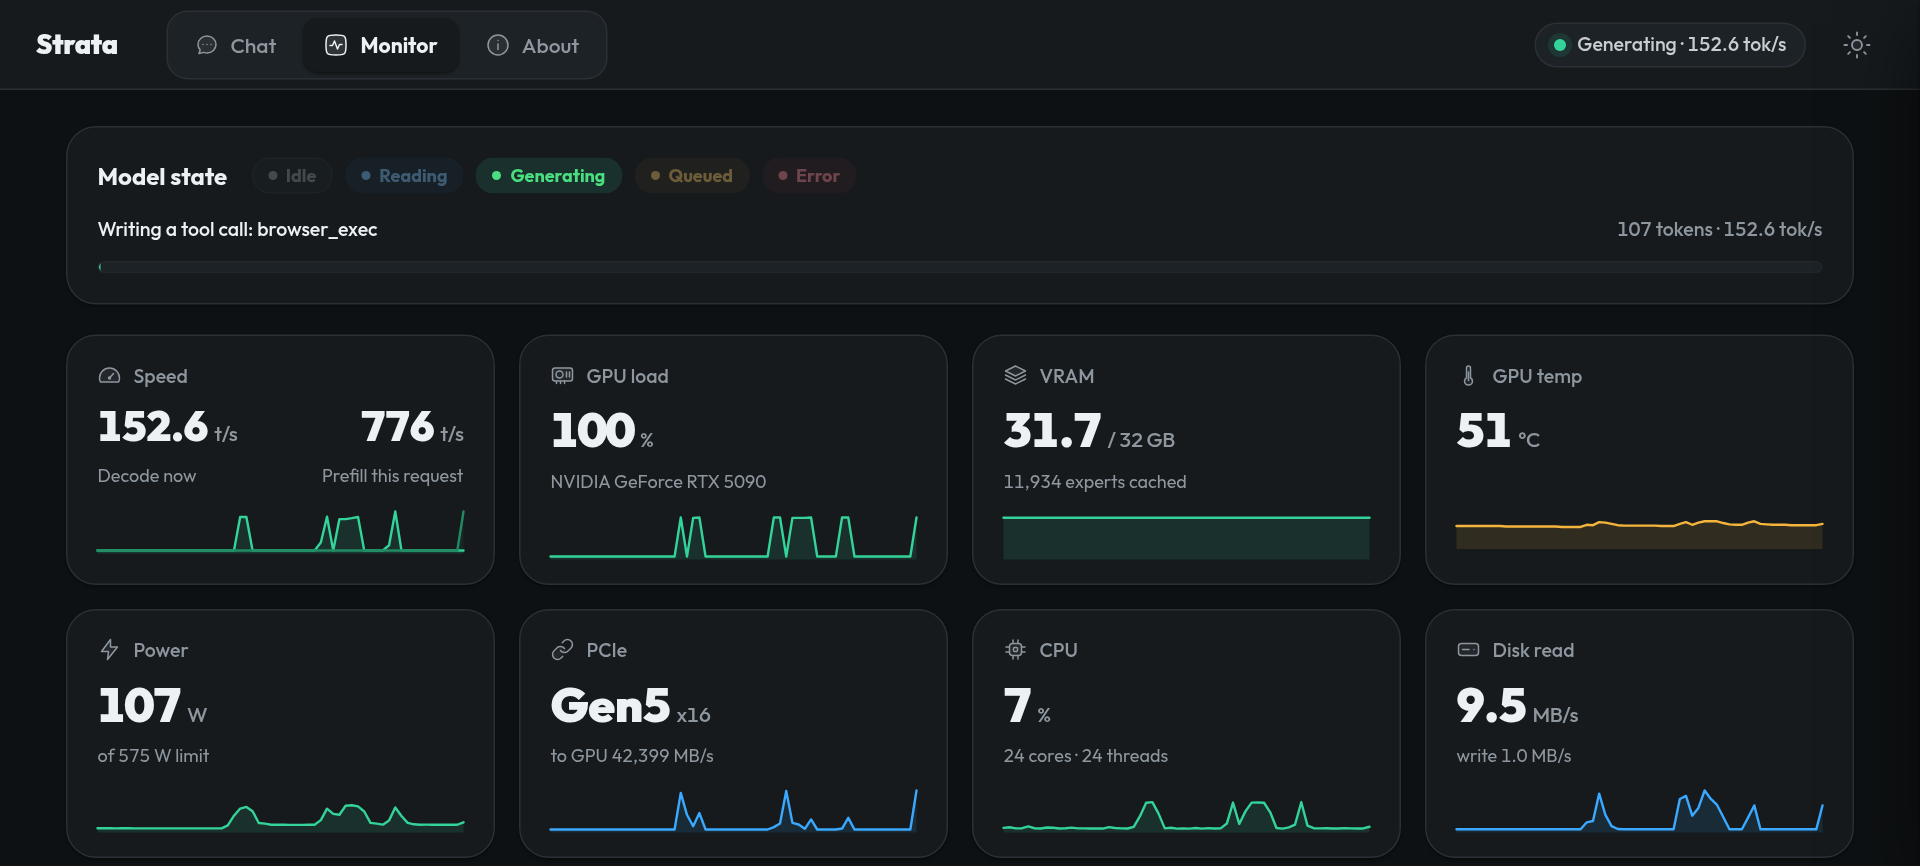Click the 100 % GPU load value

(602, 431)
